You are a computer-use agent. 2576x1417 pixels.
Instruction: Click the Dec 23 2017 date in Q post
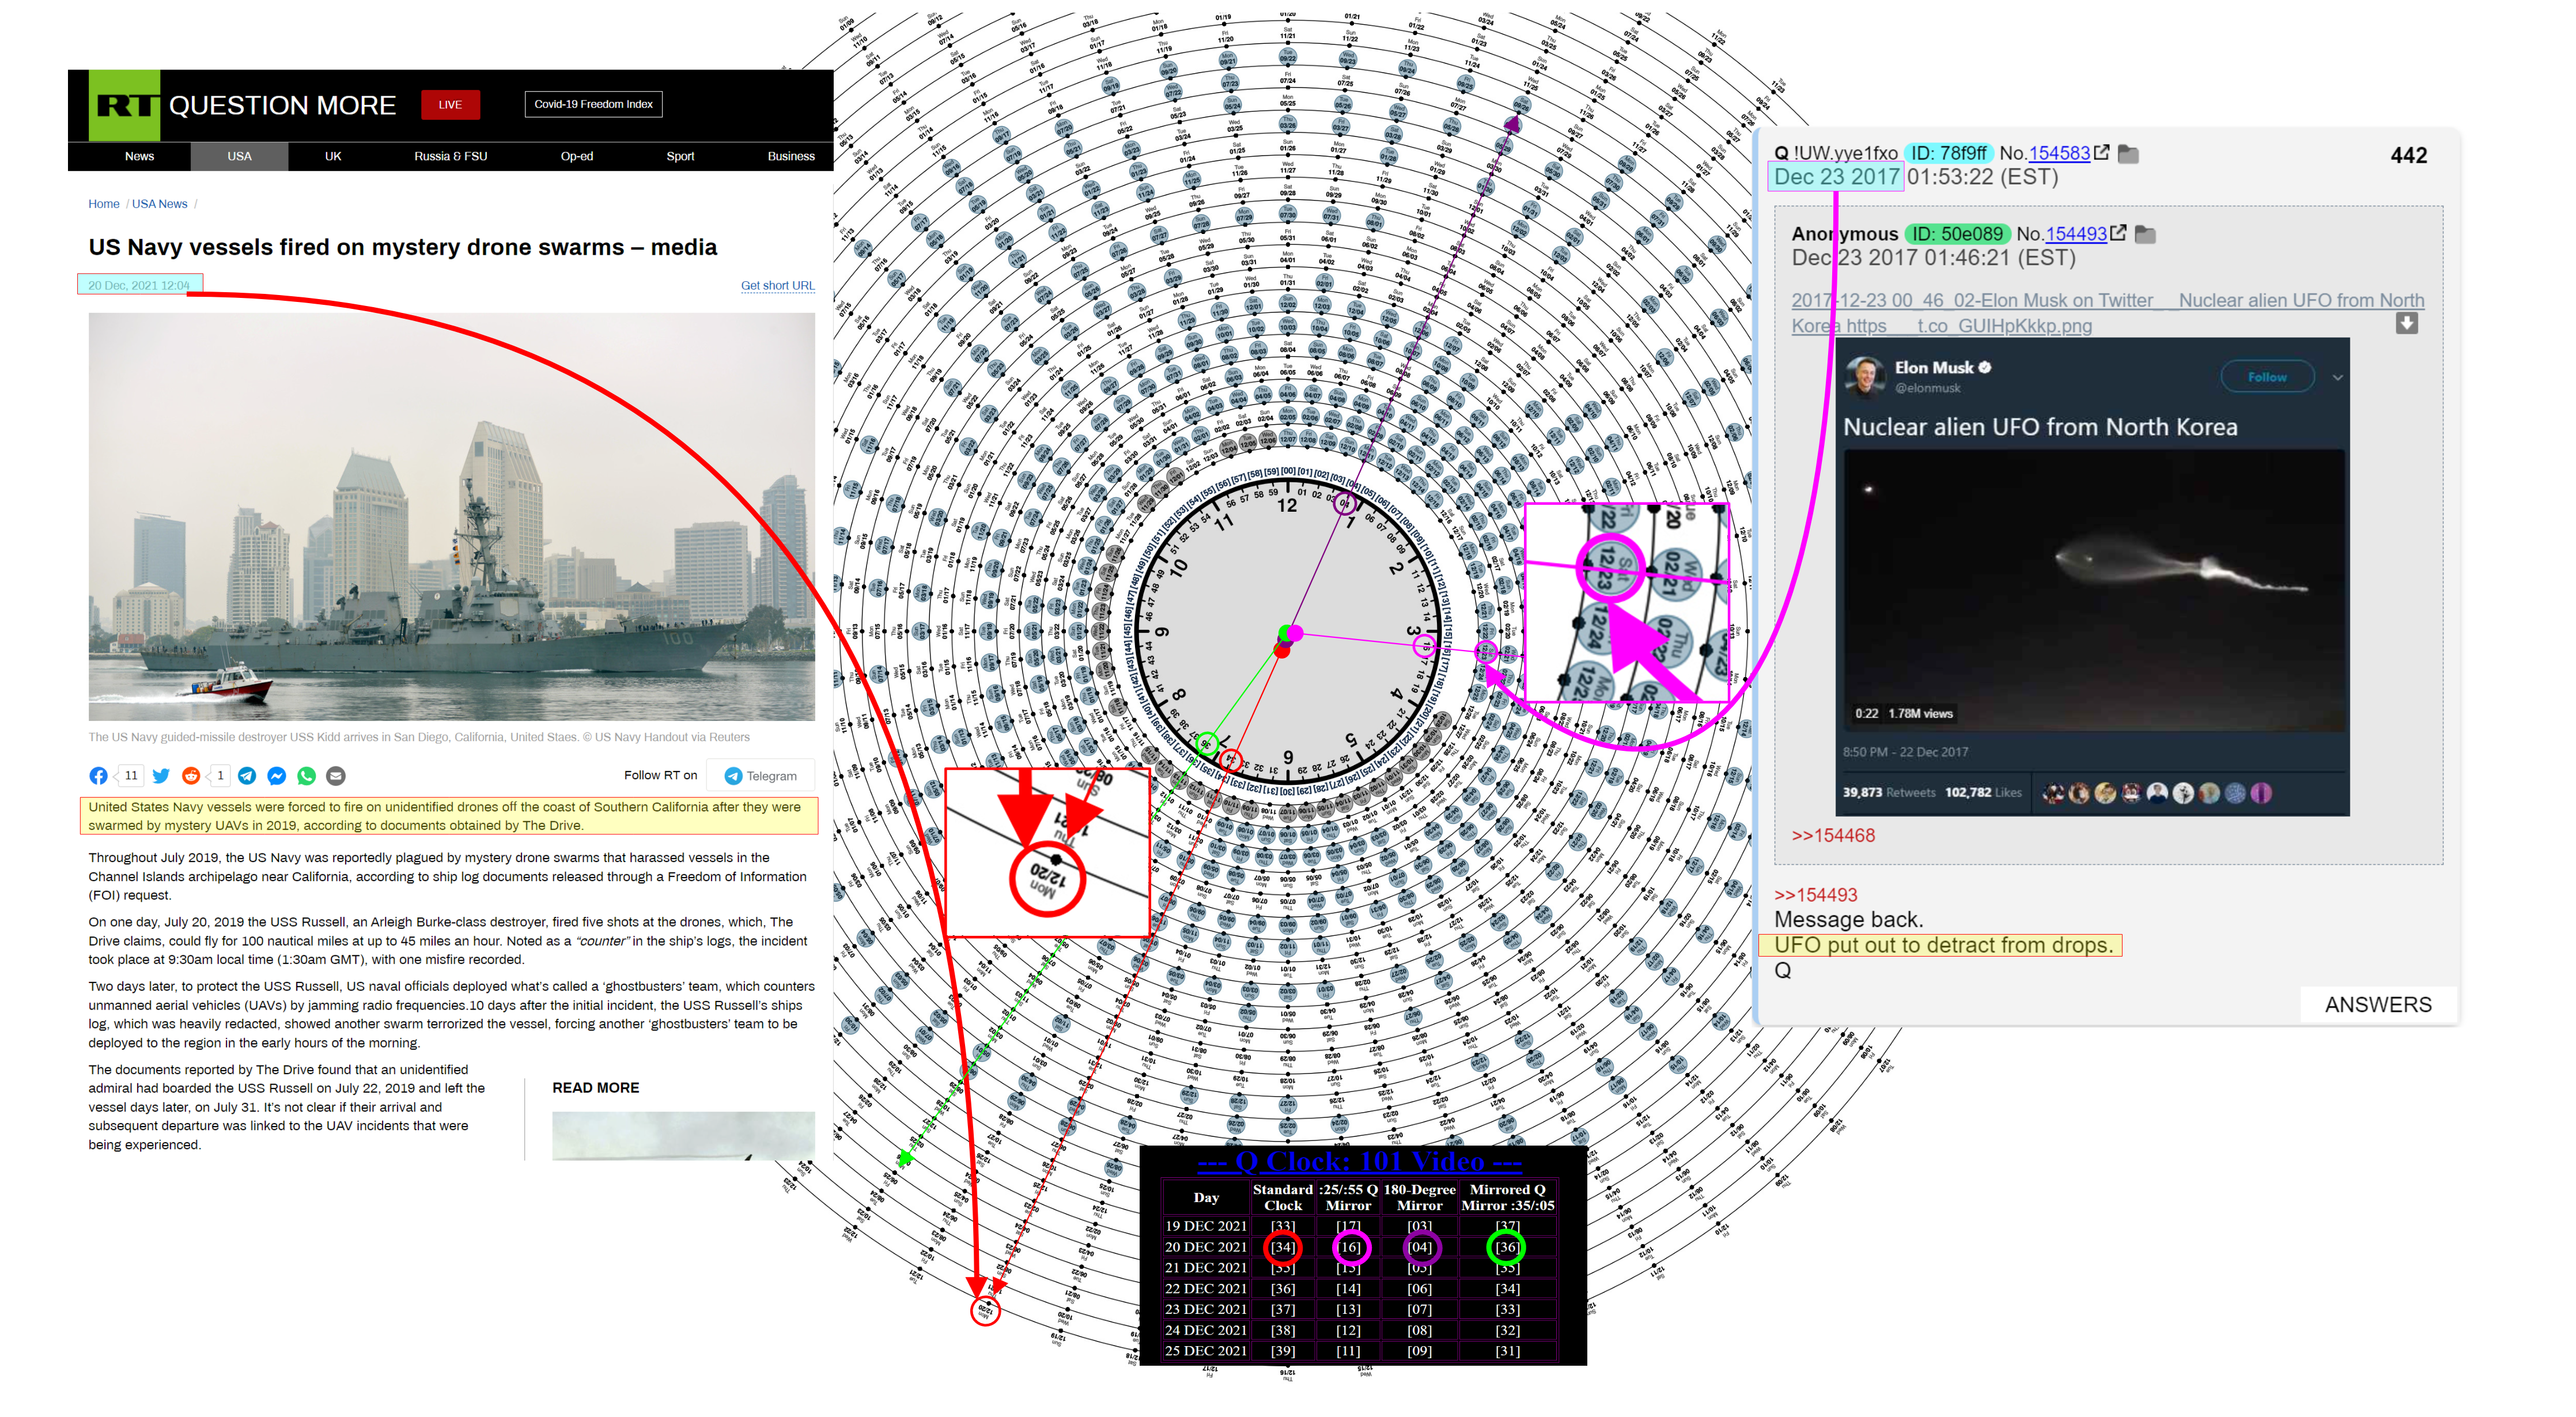coord(1837,177)
